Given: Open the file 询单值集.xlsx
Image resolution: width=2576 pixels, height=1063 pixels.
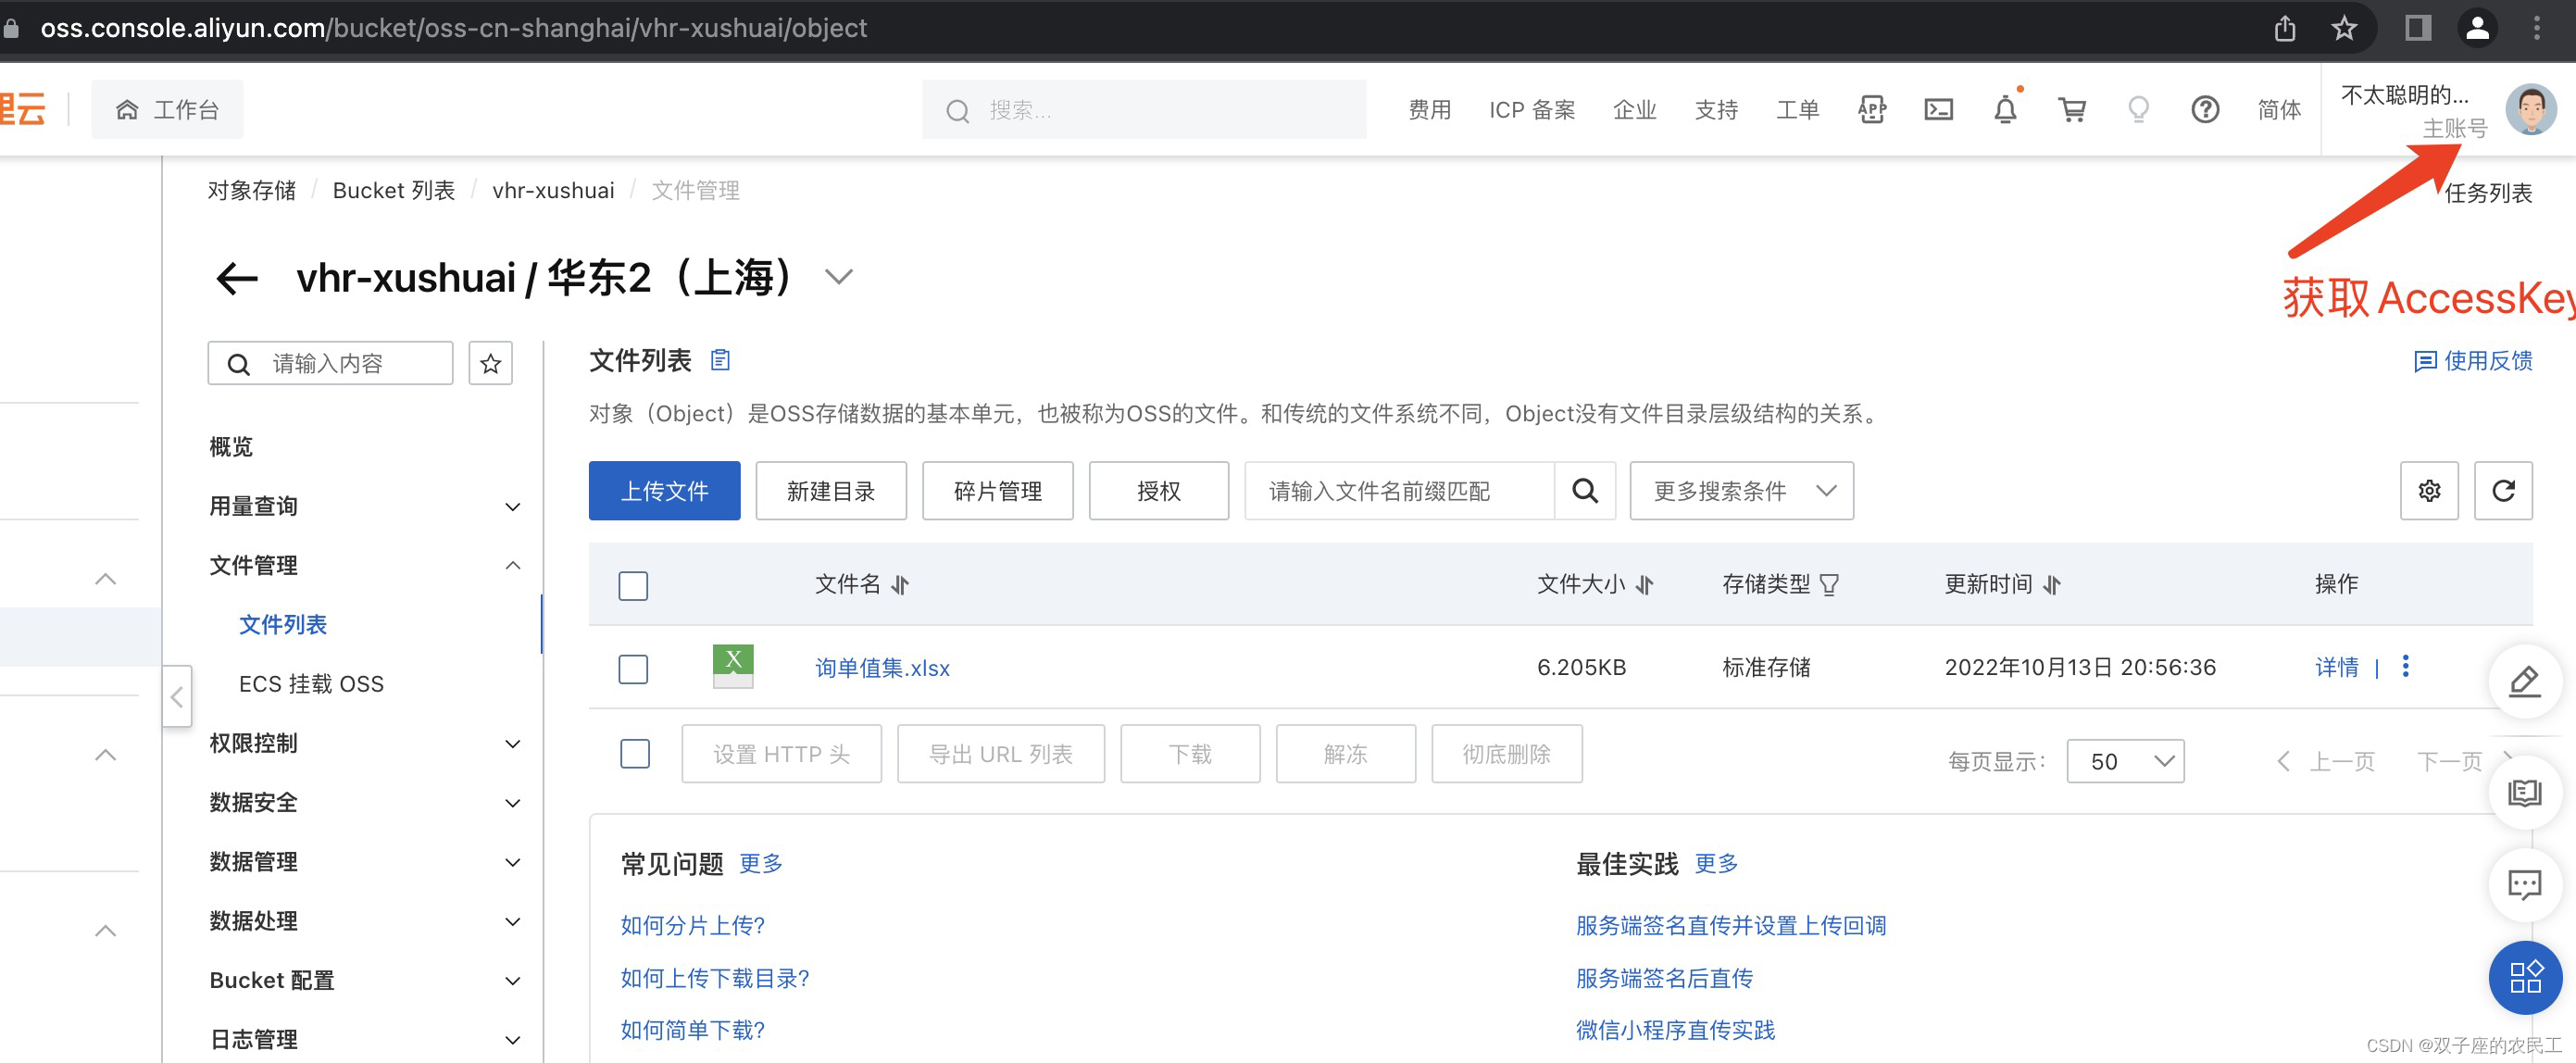Looking at the screenshot, I should point(881,668).
